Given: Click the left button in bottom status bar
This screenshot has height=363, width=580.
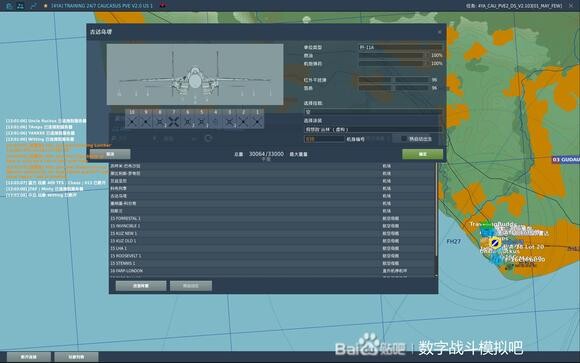Looking at the screenshot, I should tap(29, 357).
